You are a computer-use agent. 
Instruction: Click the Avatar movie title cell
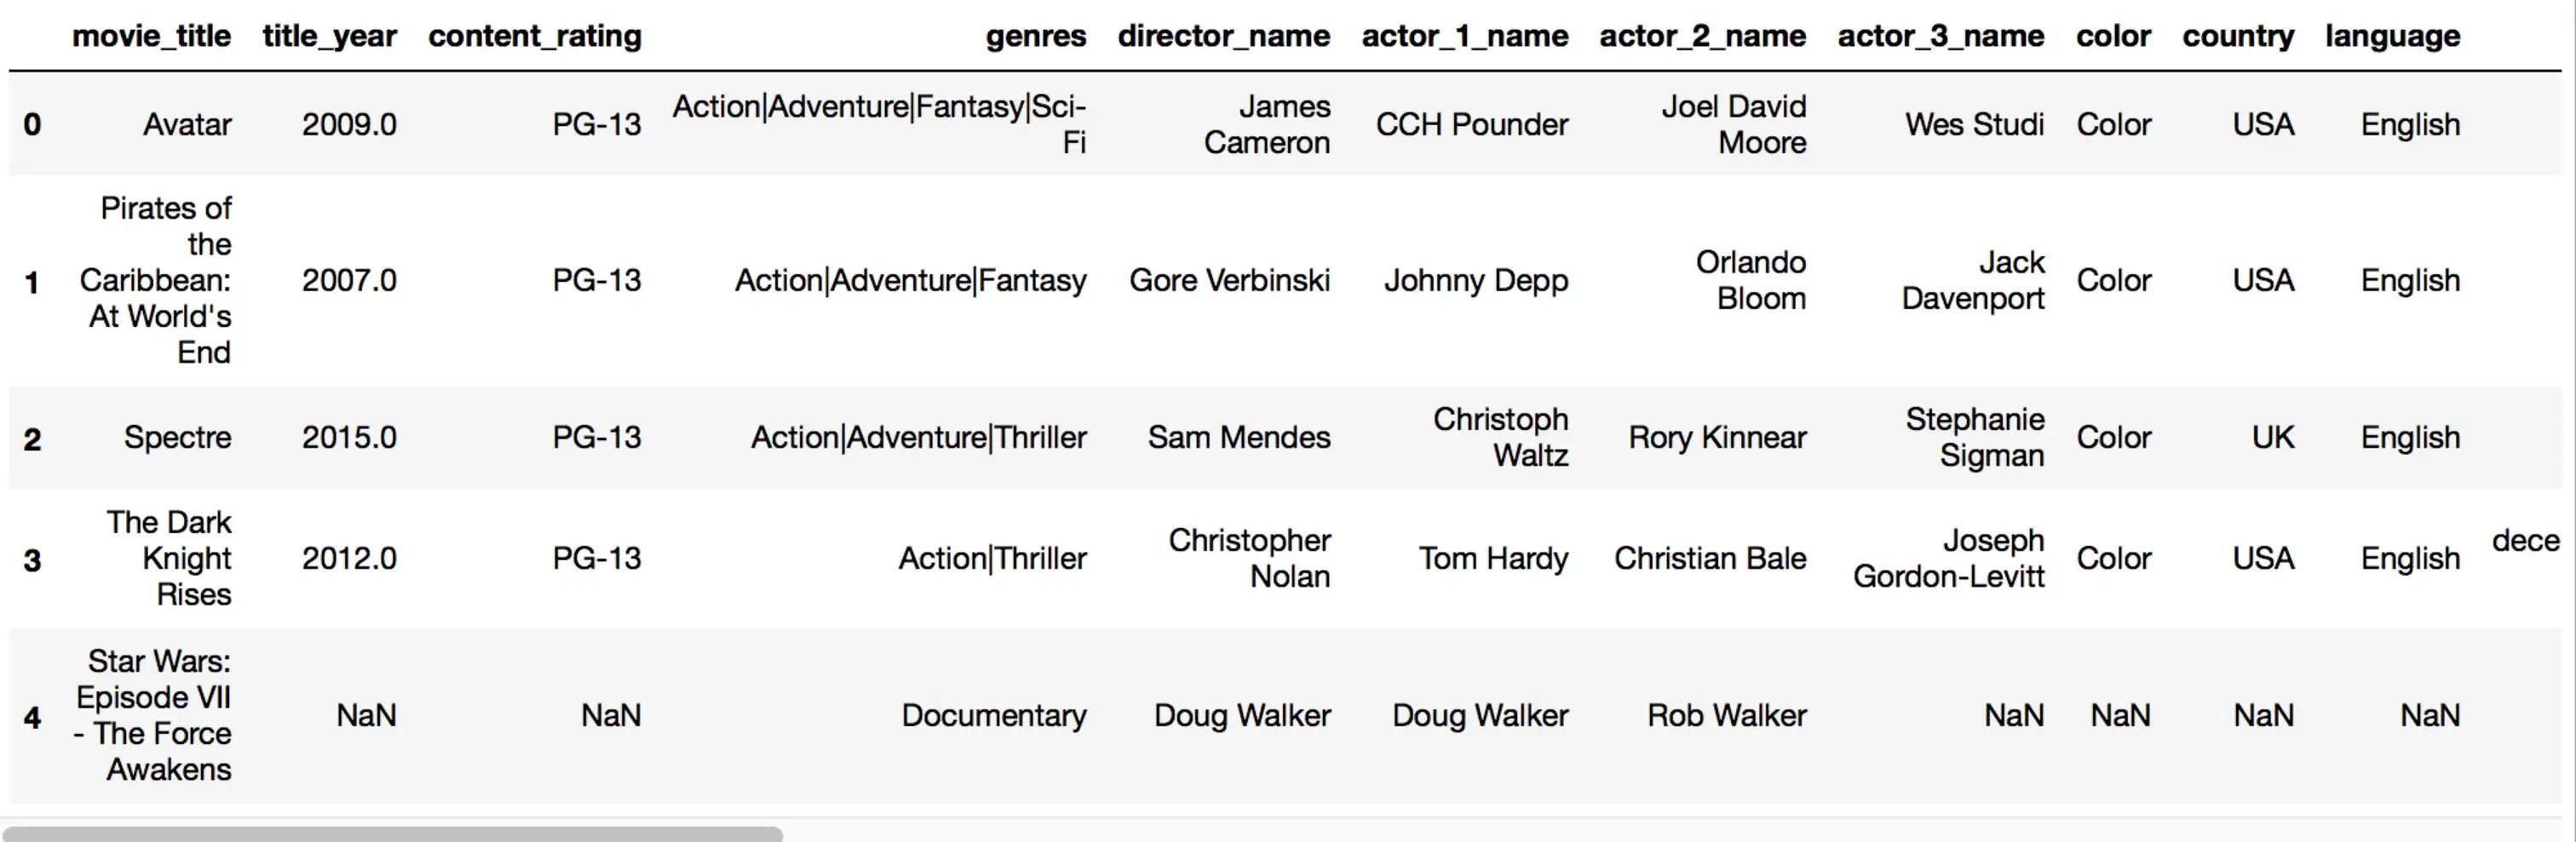[187, 125]
